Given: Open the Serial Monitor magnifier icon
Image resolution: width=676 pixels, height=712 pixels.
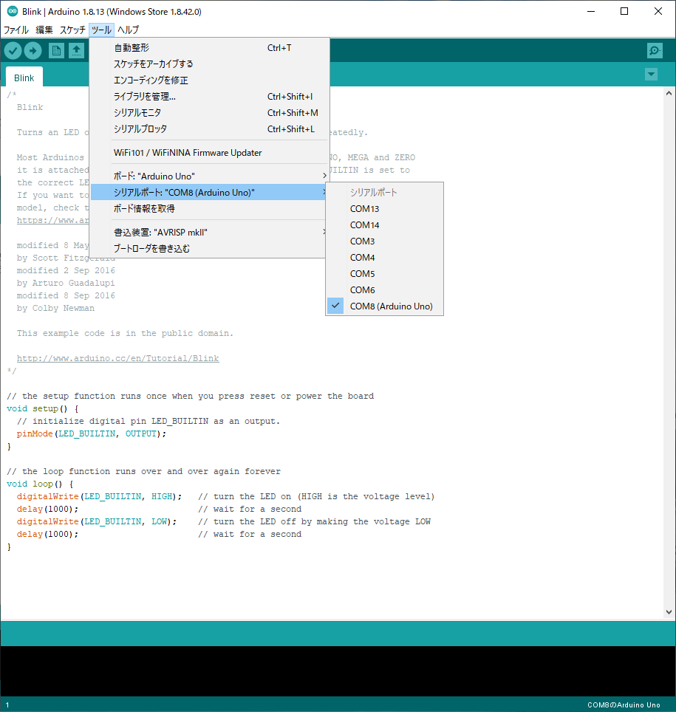Looking at the screenshot, I should (x=654, y=50).
